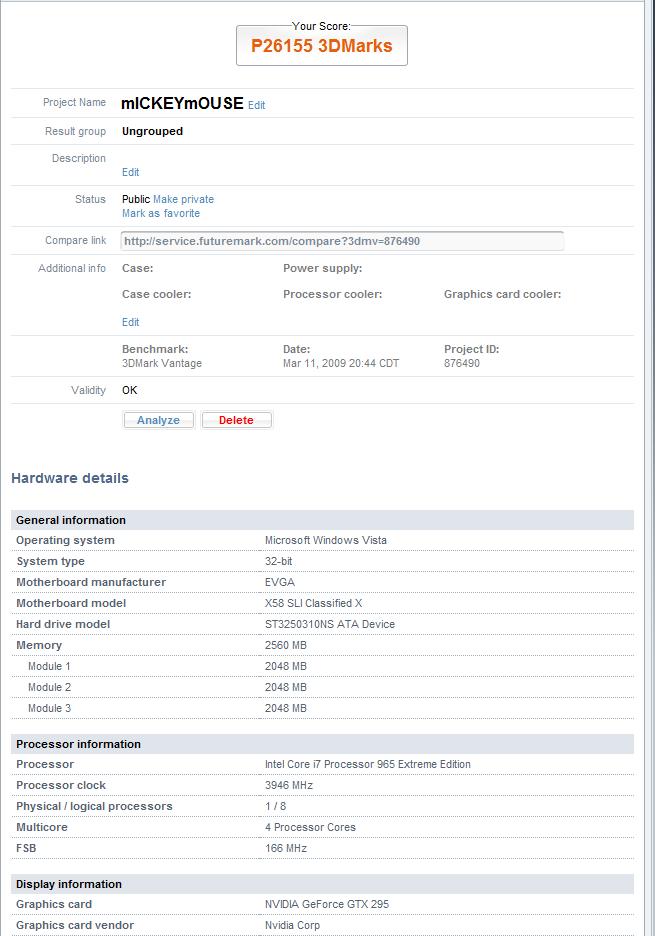Edit the project name mICKEYmOUSE
The height and width of the screenshot is (936, 655).
point(257,105)
